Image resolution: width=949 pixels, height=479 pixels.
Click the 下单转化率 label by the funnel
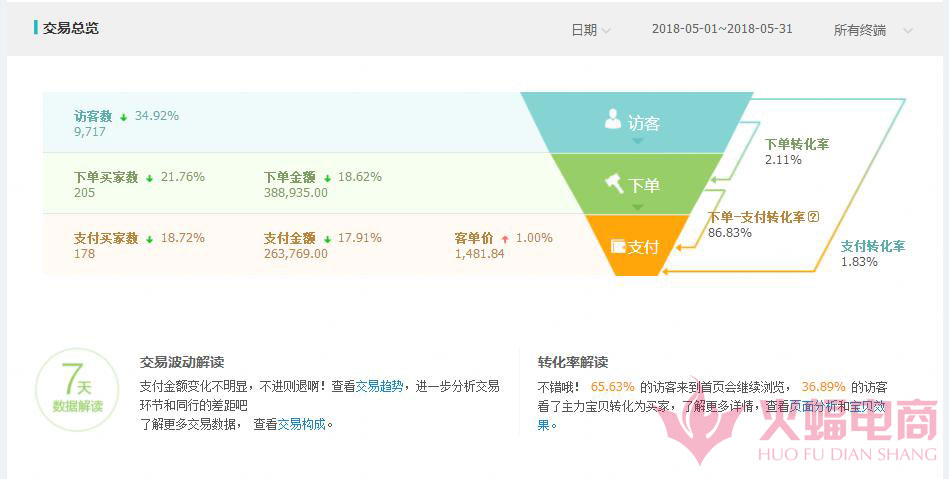tap(796, 144)
